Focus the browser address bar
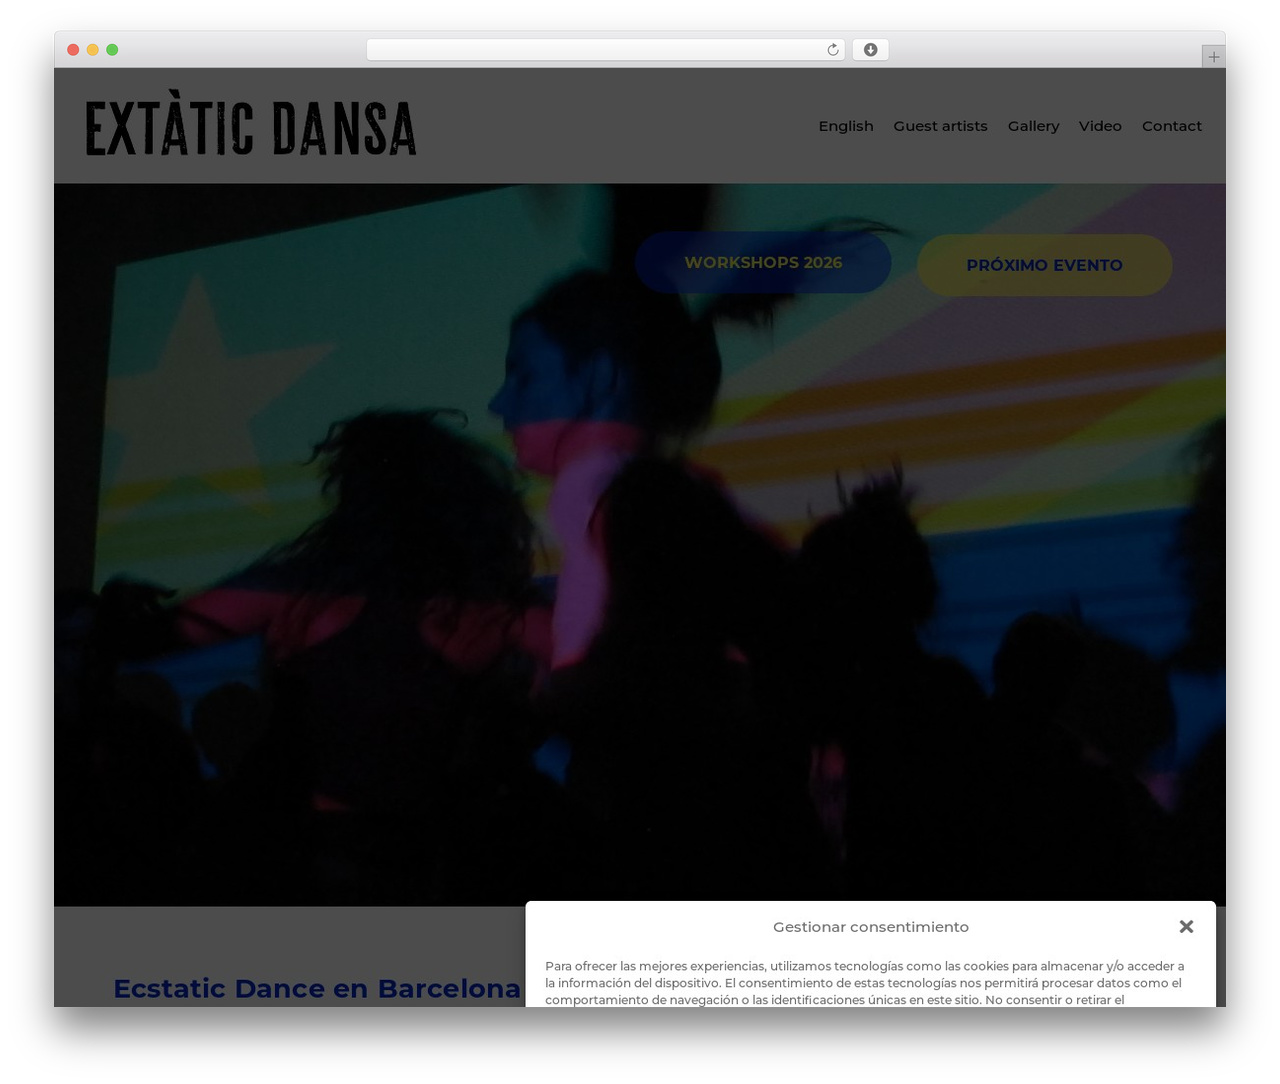1280x1084 pixels. tap(605, 50)
